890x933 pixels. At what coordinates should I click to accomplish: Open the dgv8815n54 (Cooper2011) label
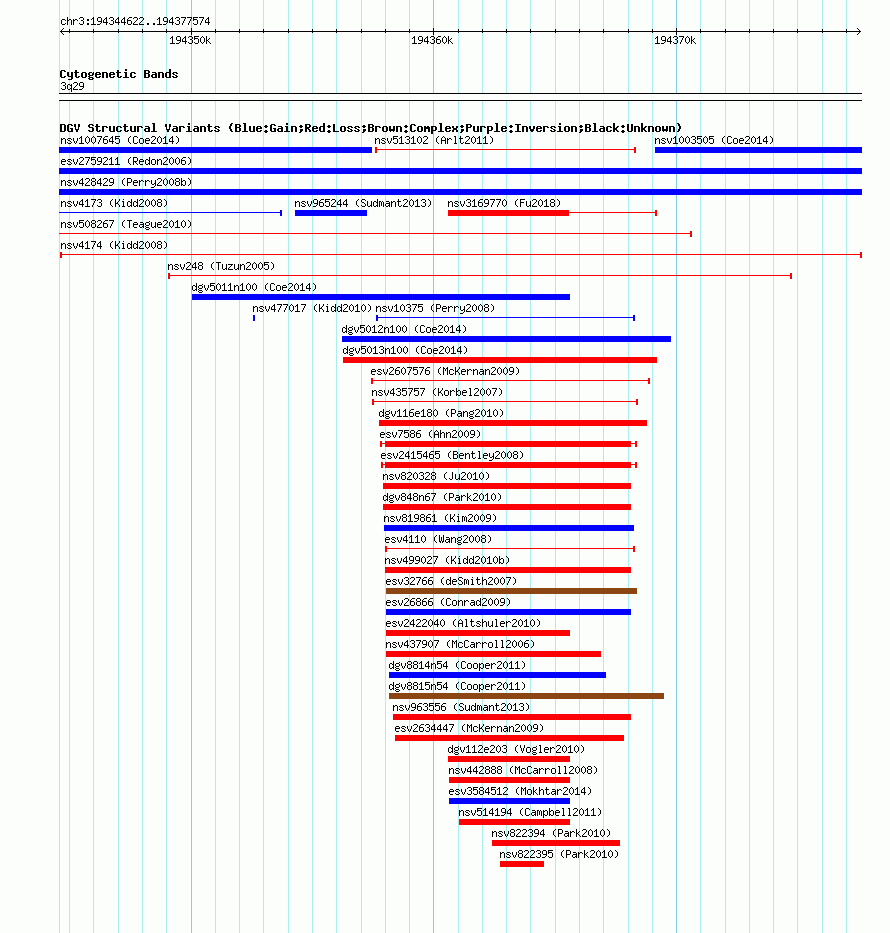[x=457, y=687]
